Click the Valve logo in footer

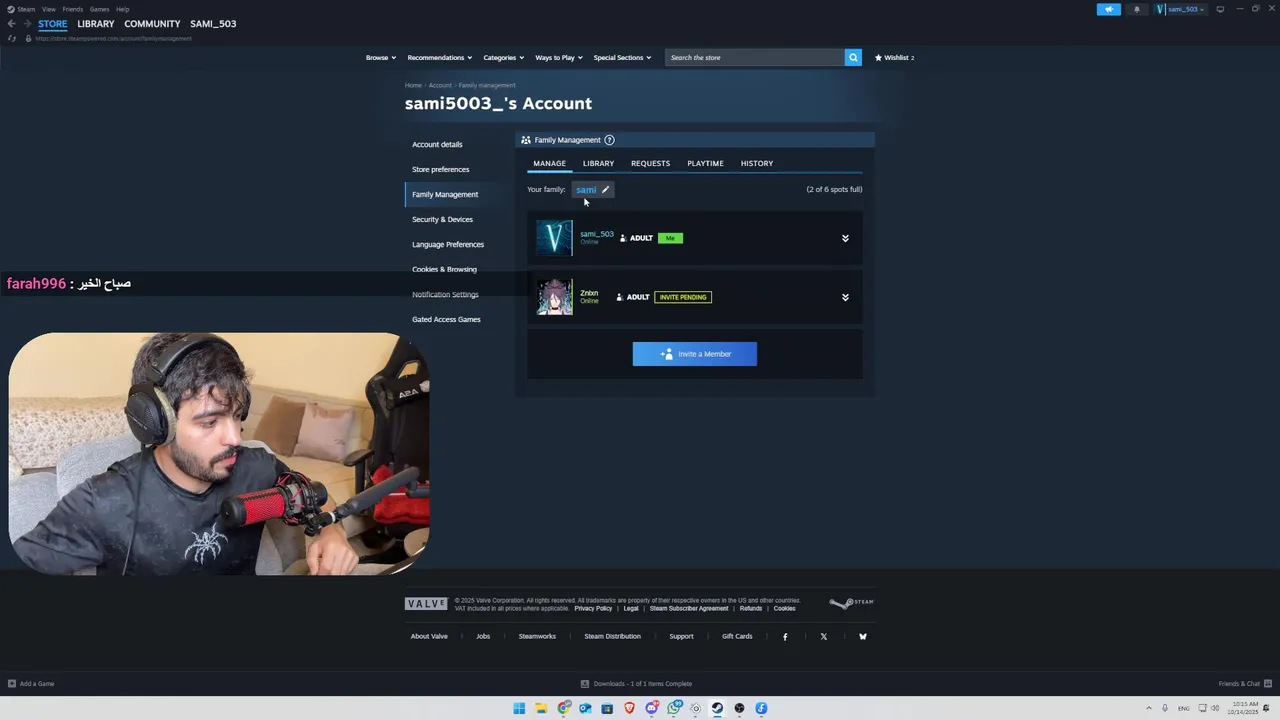pyautogui.click(x=426, y=603)
